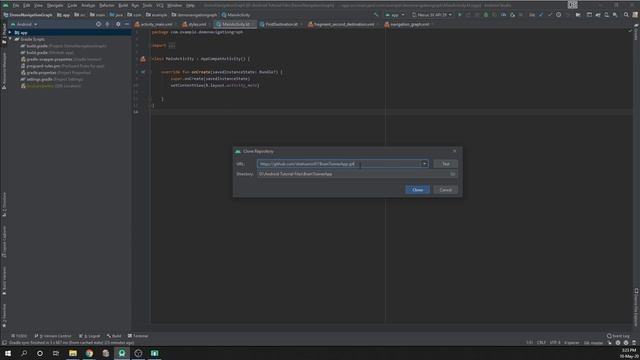The width and height of the screenshot is (640, 360).
Task: Open the Refactor menu
Action: [107, 5]
